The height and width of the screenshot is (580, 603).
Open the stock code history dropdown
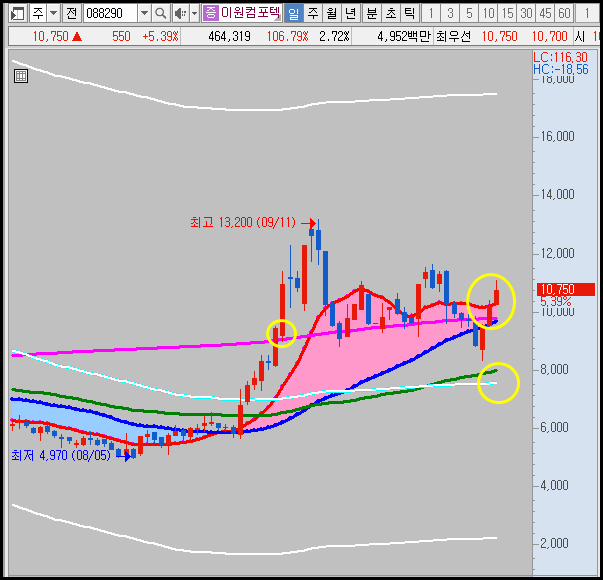click(144, 14)
